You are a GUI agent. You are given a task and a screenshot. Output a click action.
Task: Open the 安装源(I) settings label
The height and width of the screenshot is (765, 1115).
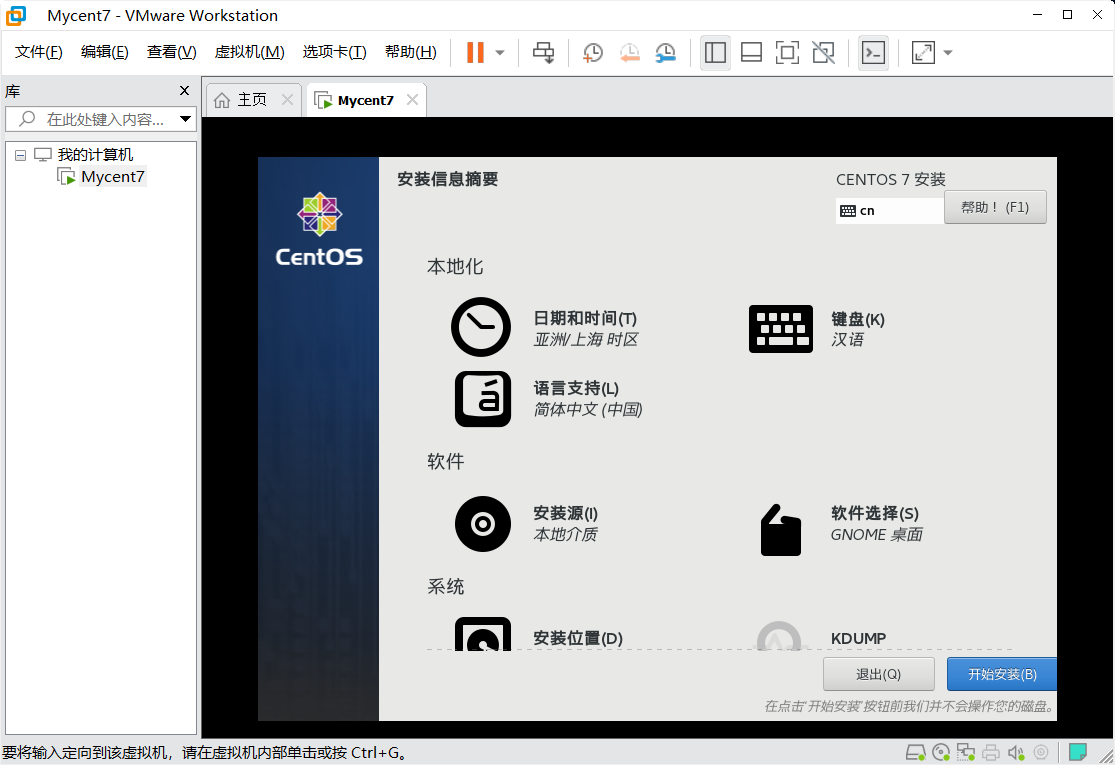pos(565,513)
